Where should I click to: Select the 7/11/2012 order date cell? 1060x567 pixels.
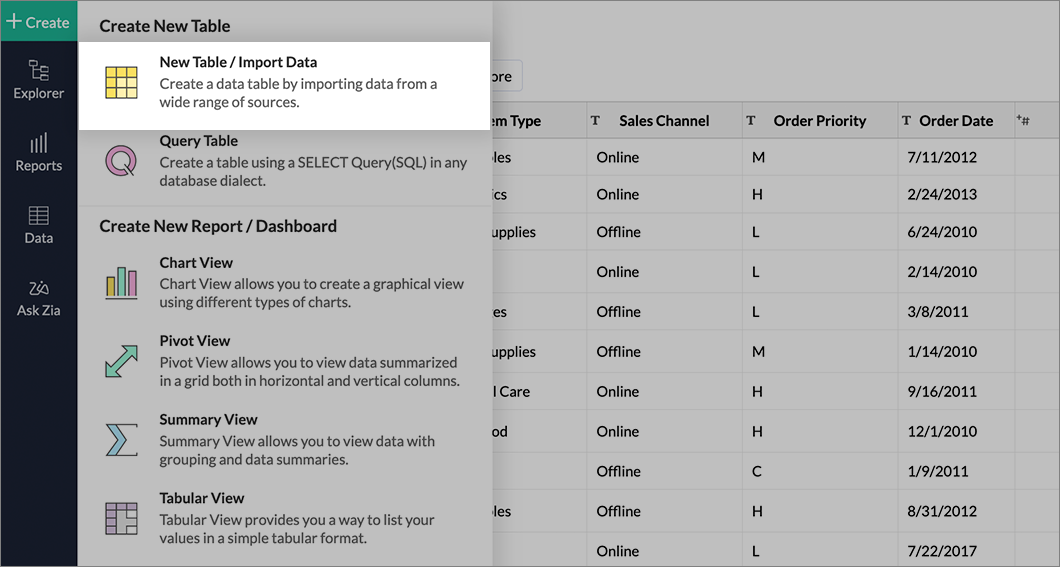(941, 157)
